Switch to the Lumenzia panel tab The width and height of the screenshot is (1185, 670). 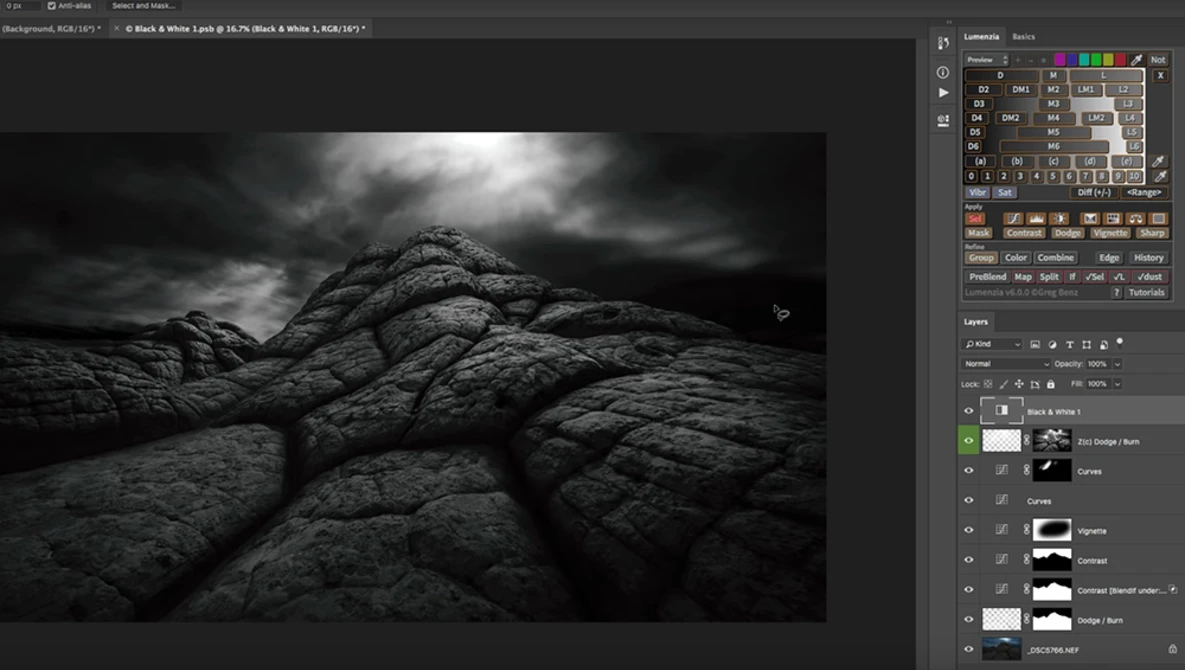tap(981, 36)
